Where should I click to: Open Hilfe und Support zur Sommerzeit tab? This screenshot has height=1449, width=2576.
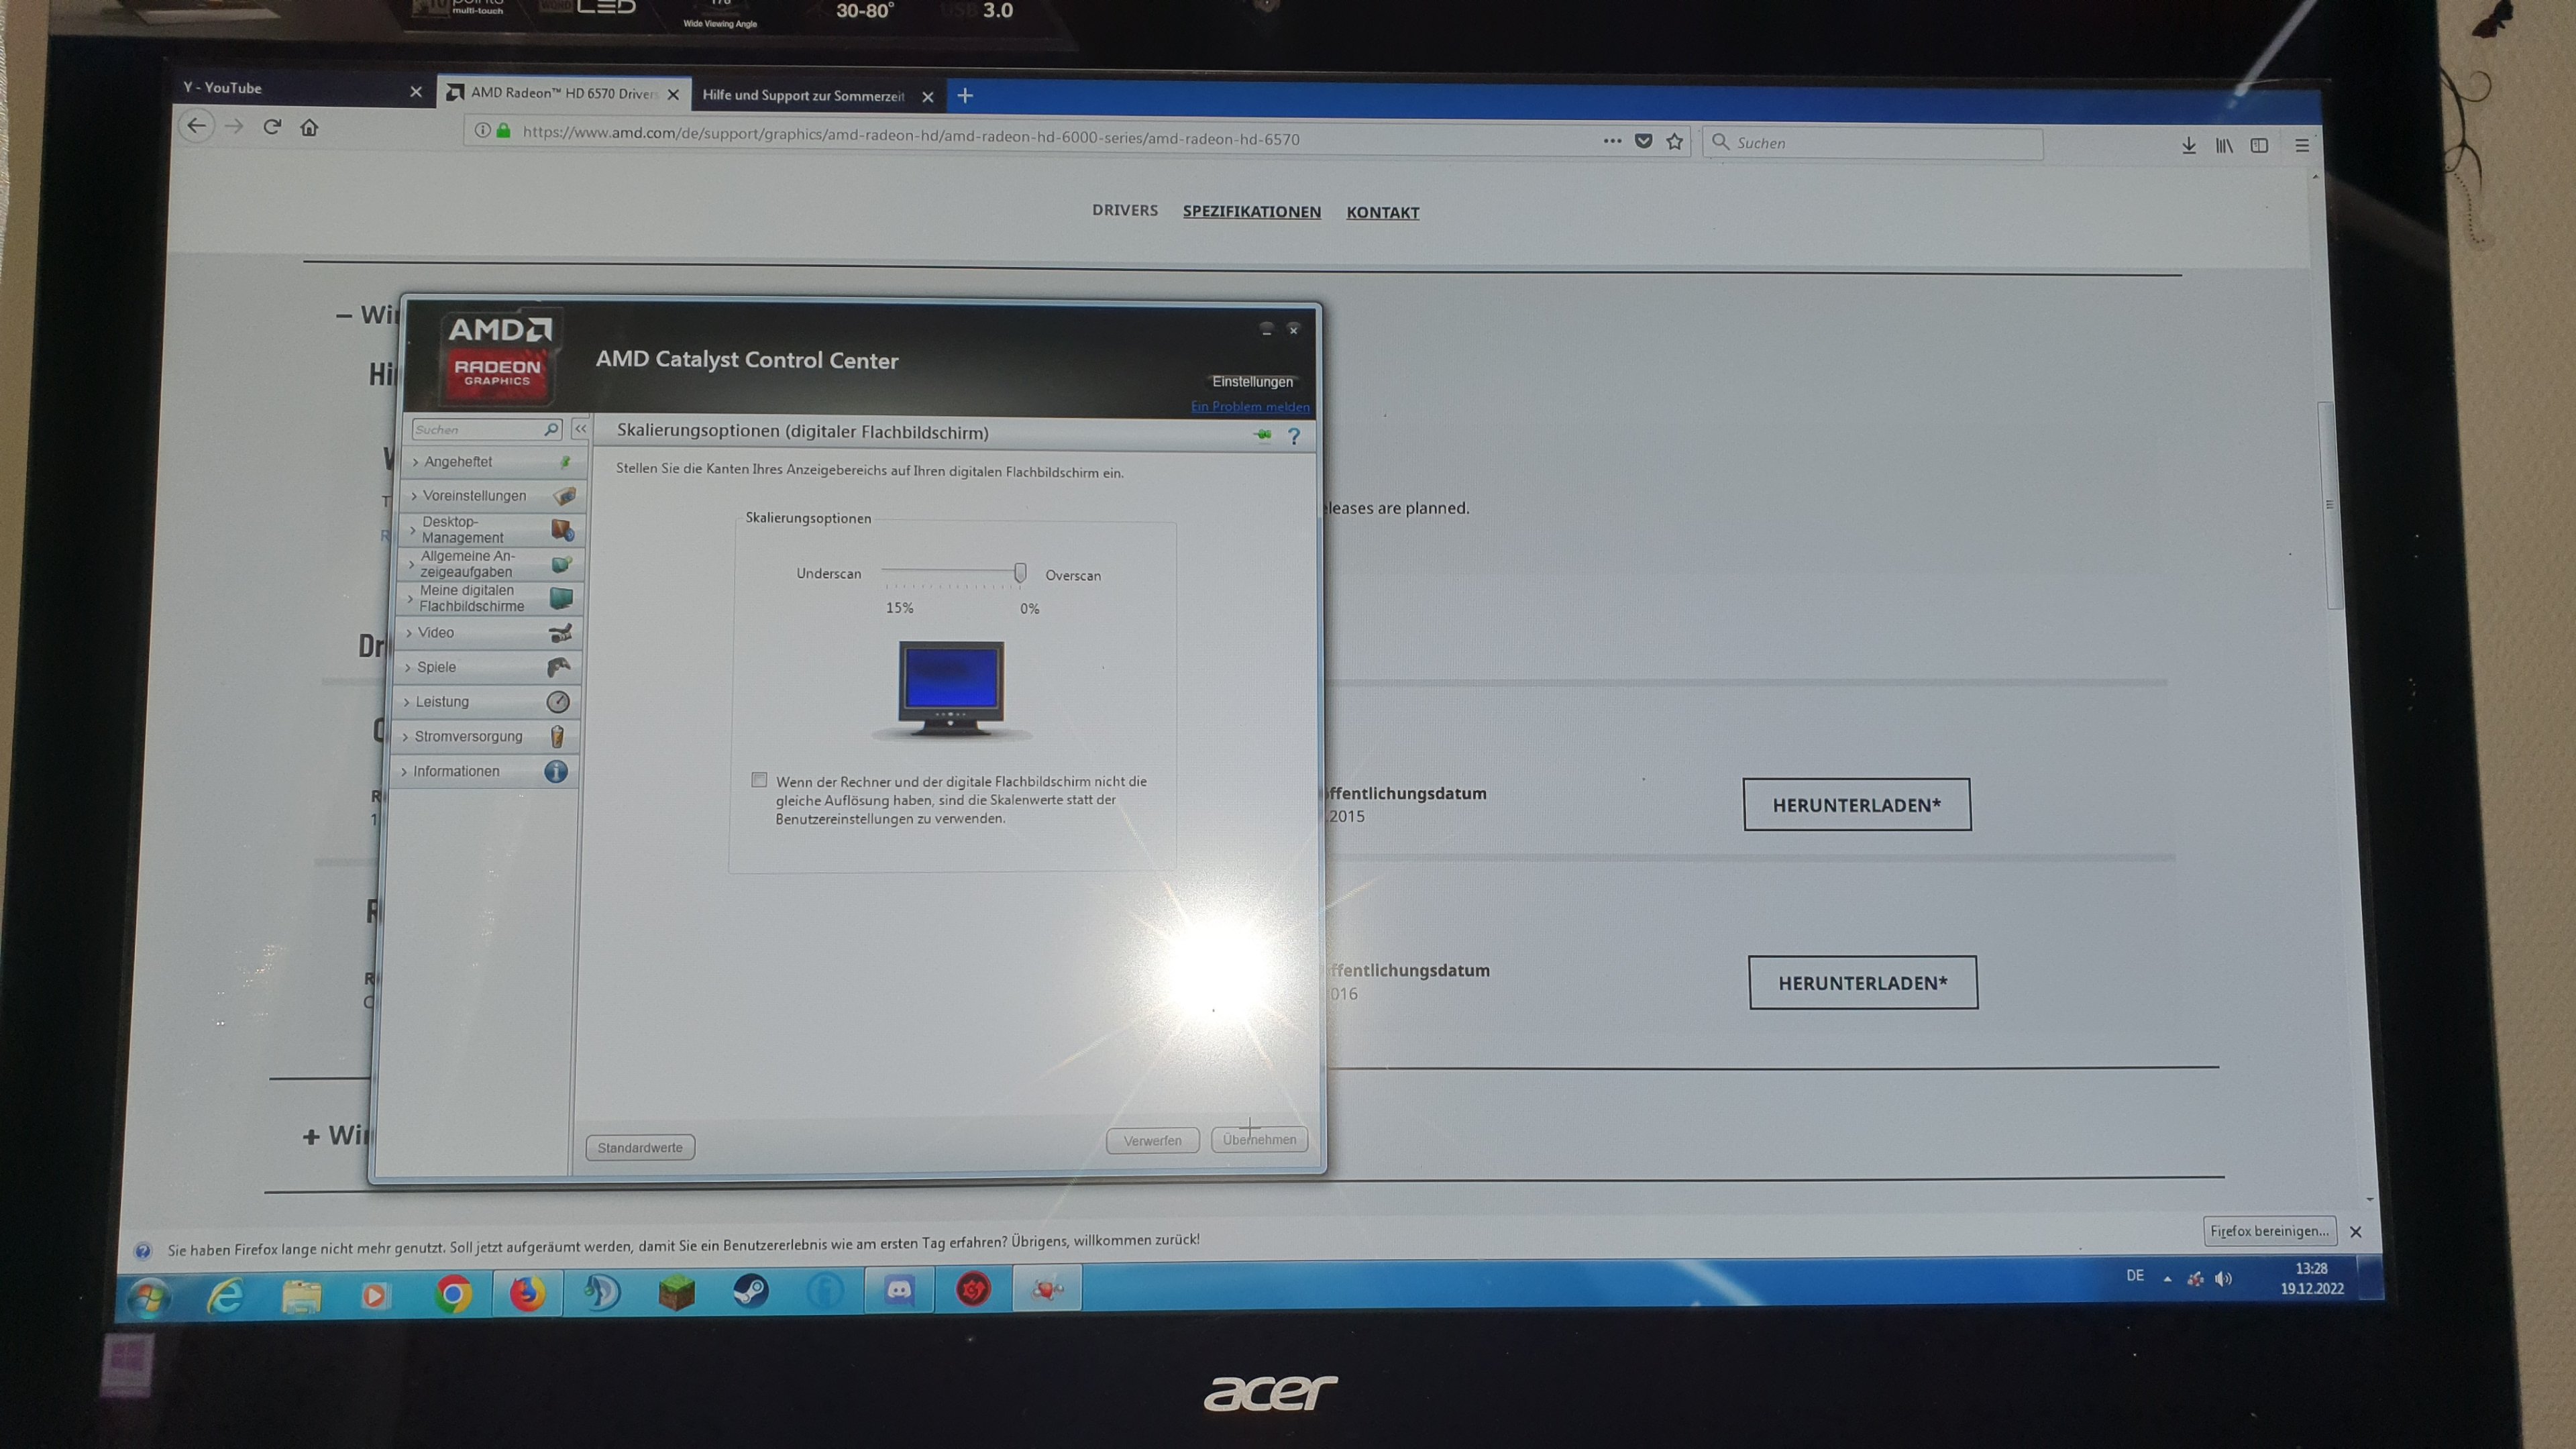[803, 96]
